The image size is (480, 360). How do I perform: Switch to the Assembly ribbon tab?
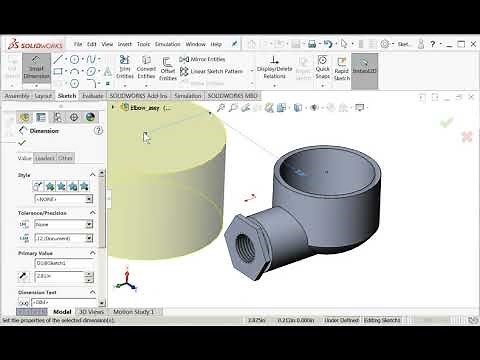pyautogui.click(x=17, y=96)
